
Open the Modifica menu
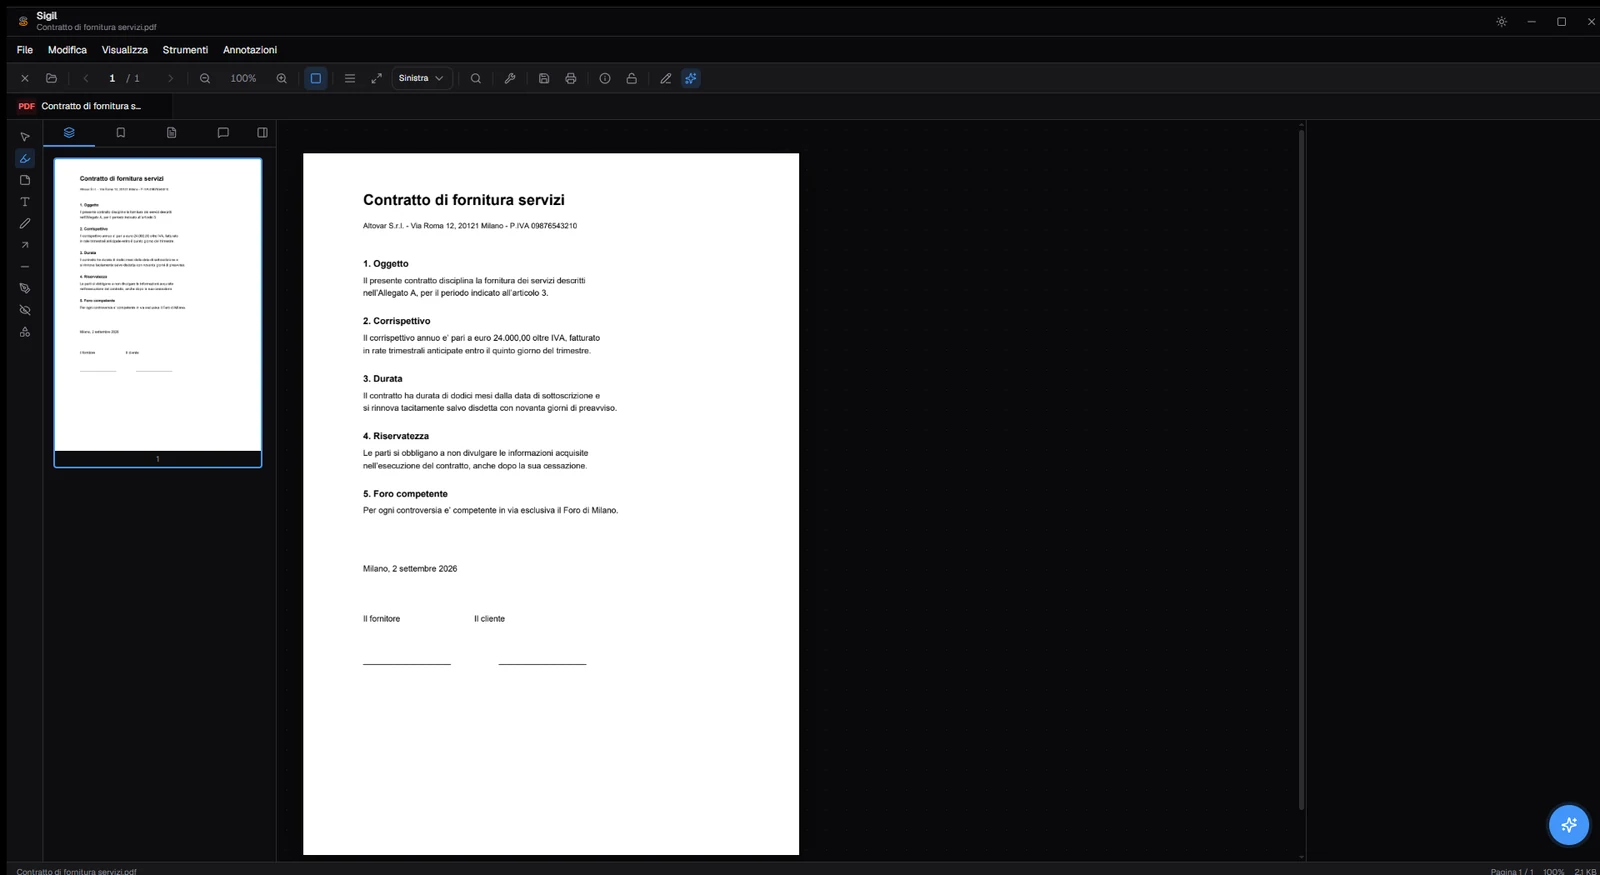coord(67,50)
